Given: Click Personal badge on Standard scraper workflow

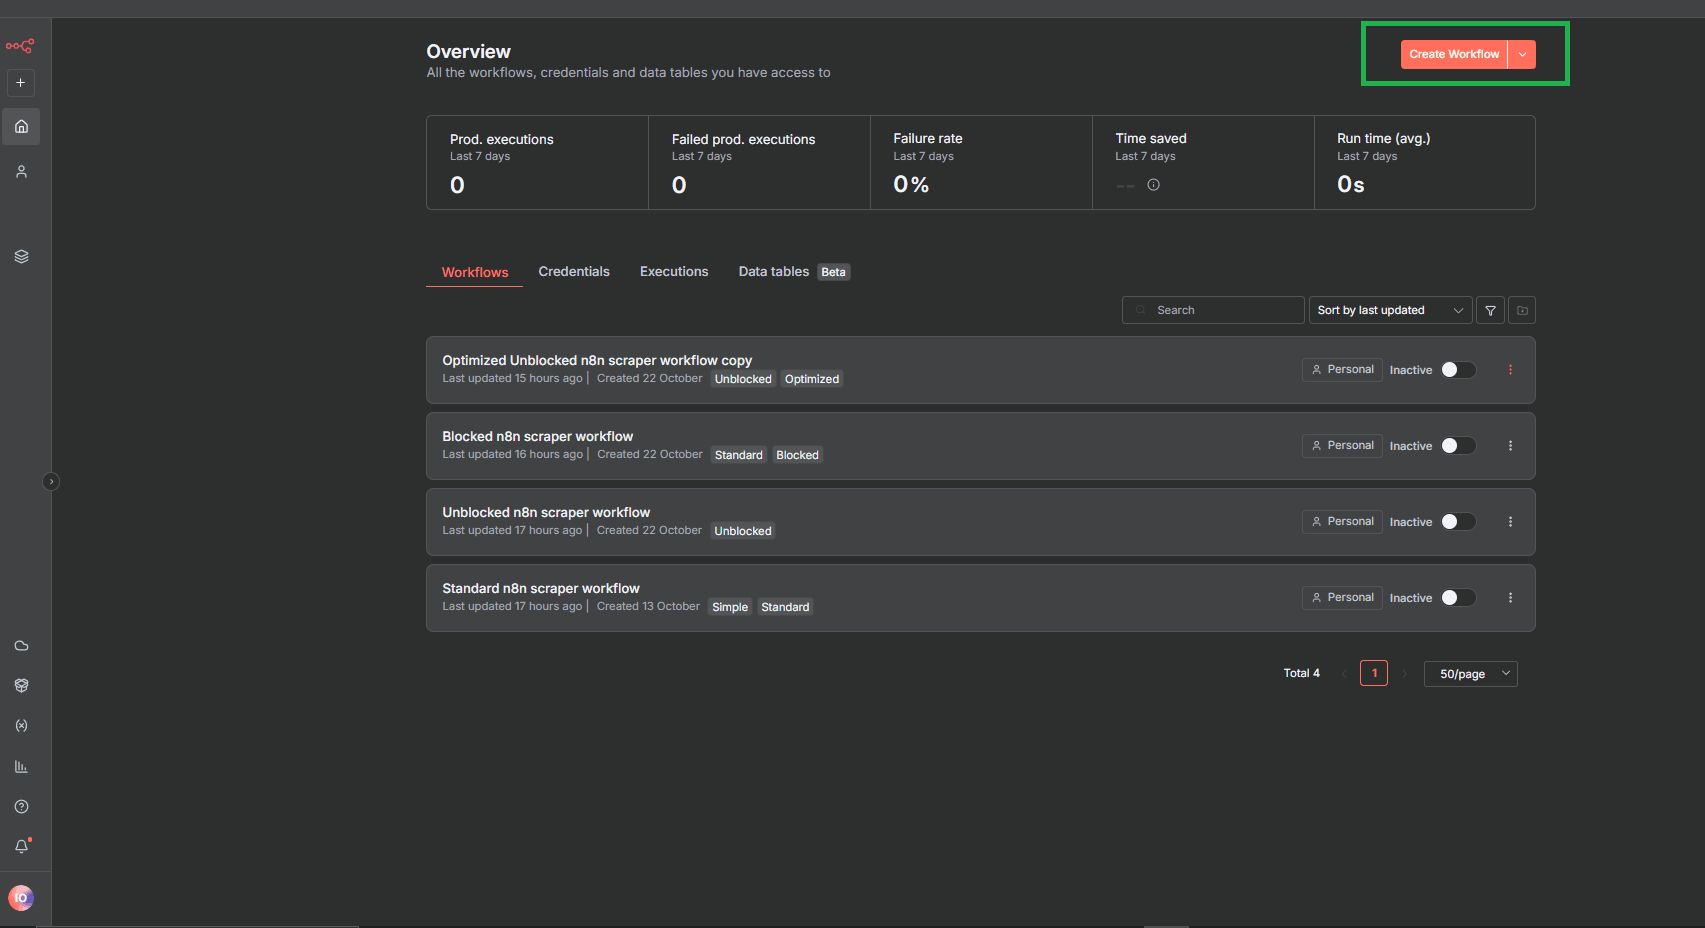Looking at the screenshot, I should tap(1342, 598).
